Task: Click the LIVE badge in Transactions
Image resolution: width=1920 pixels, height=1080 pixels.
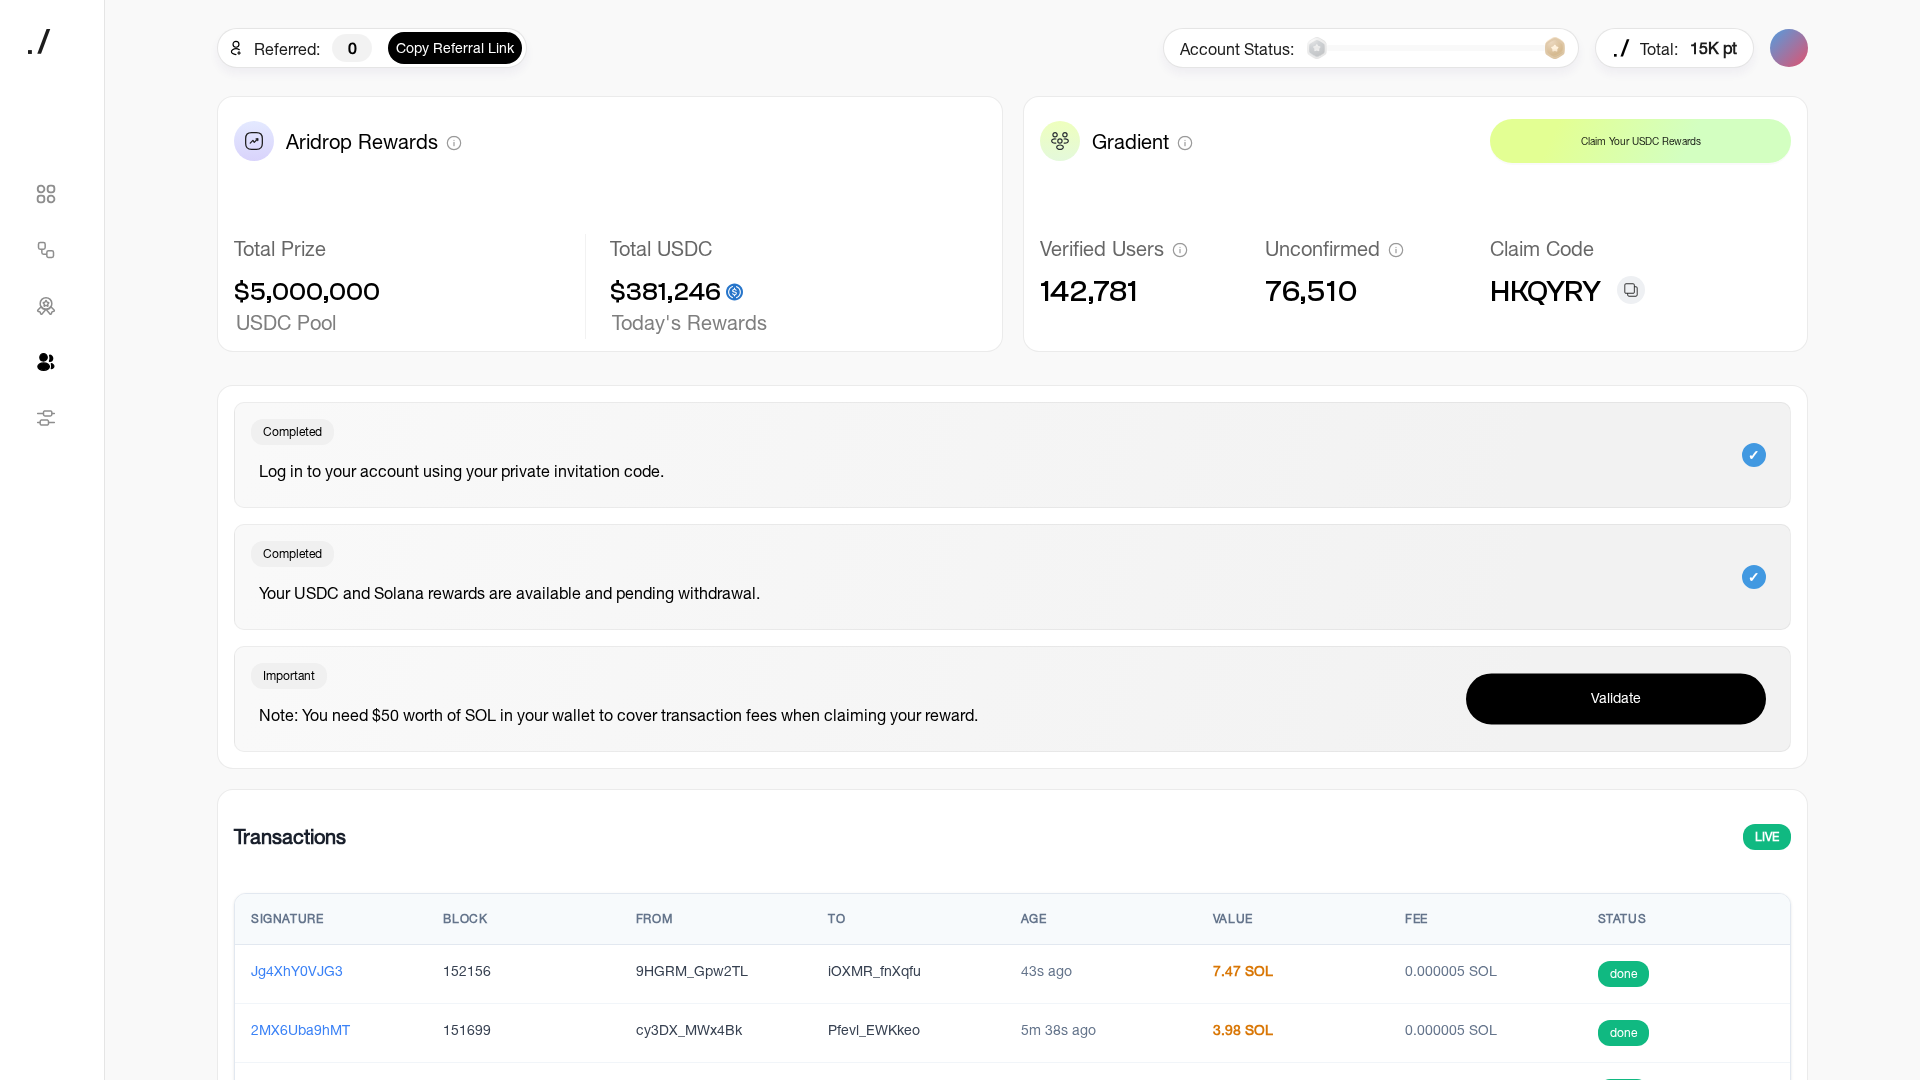Action: click(x=1767, y=837)
